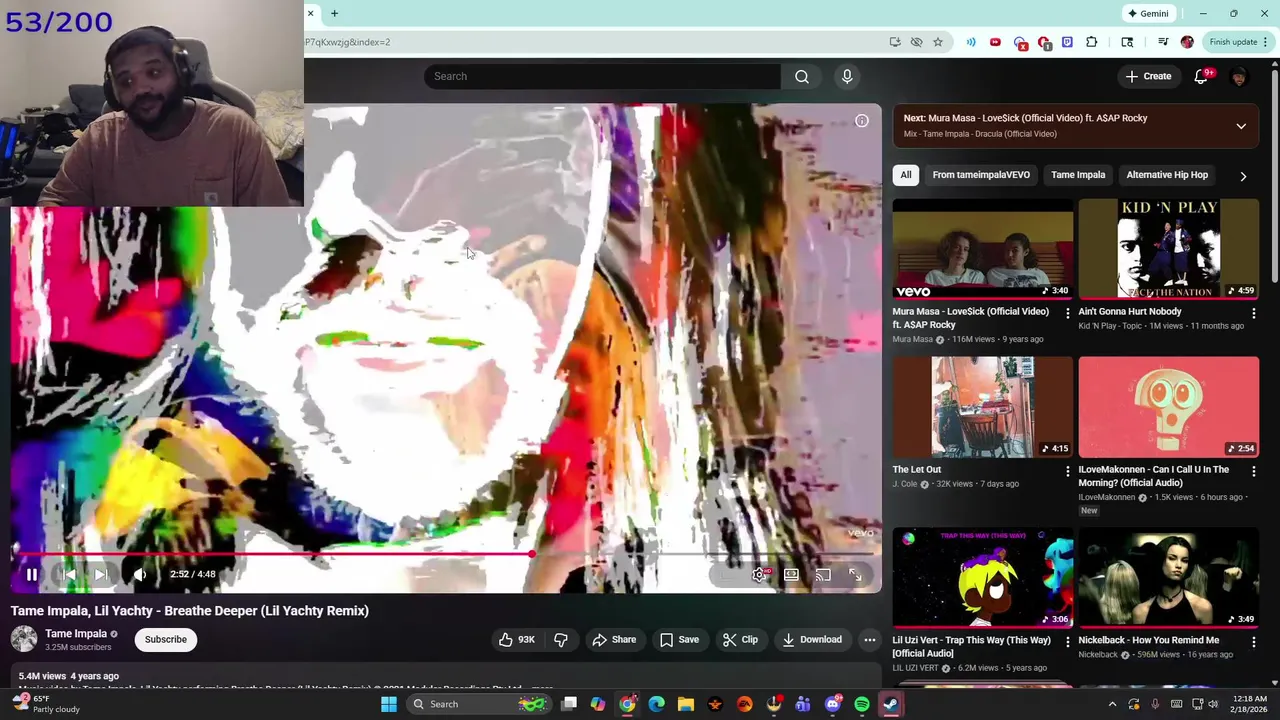Download the video
1280x720 pixels.
tap(811, 640)
